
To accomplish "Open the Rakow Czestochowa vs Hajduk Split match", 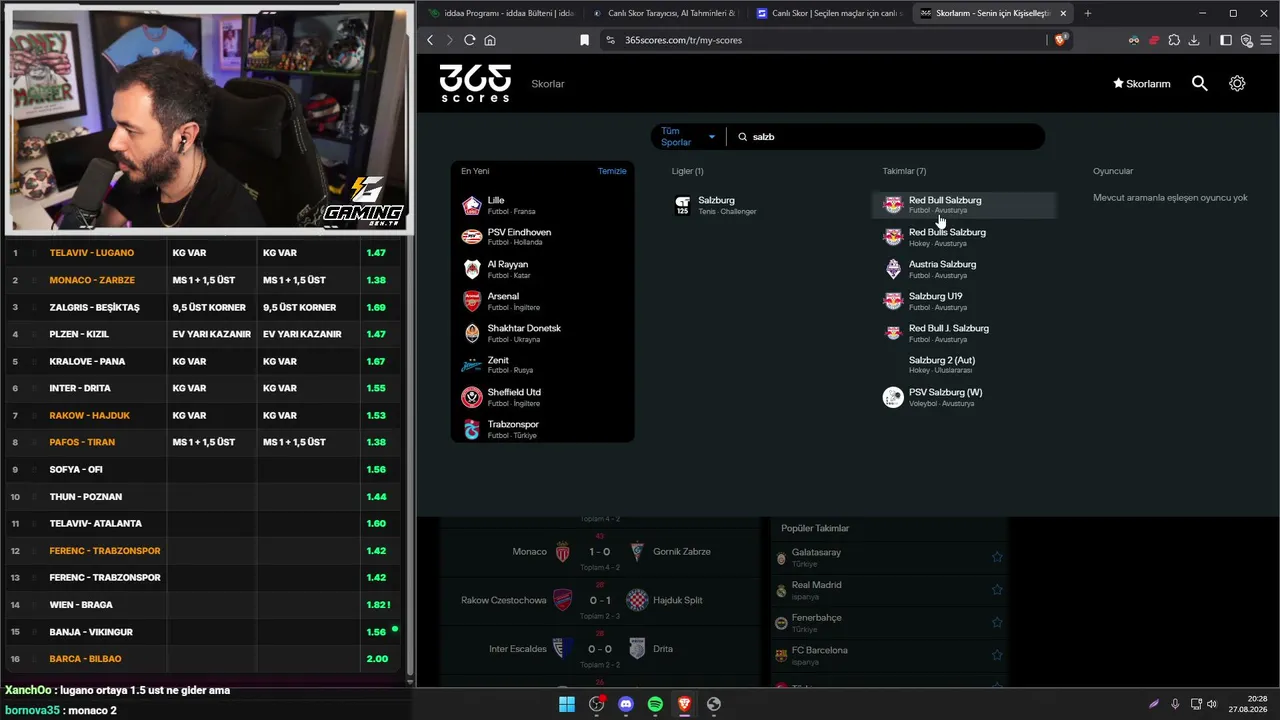I will 599,600.
